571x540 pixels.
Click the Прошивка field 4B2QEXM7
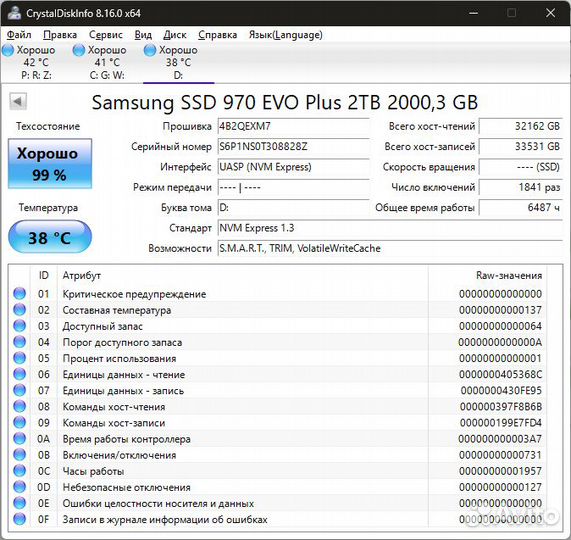294,126
